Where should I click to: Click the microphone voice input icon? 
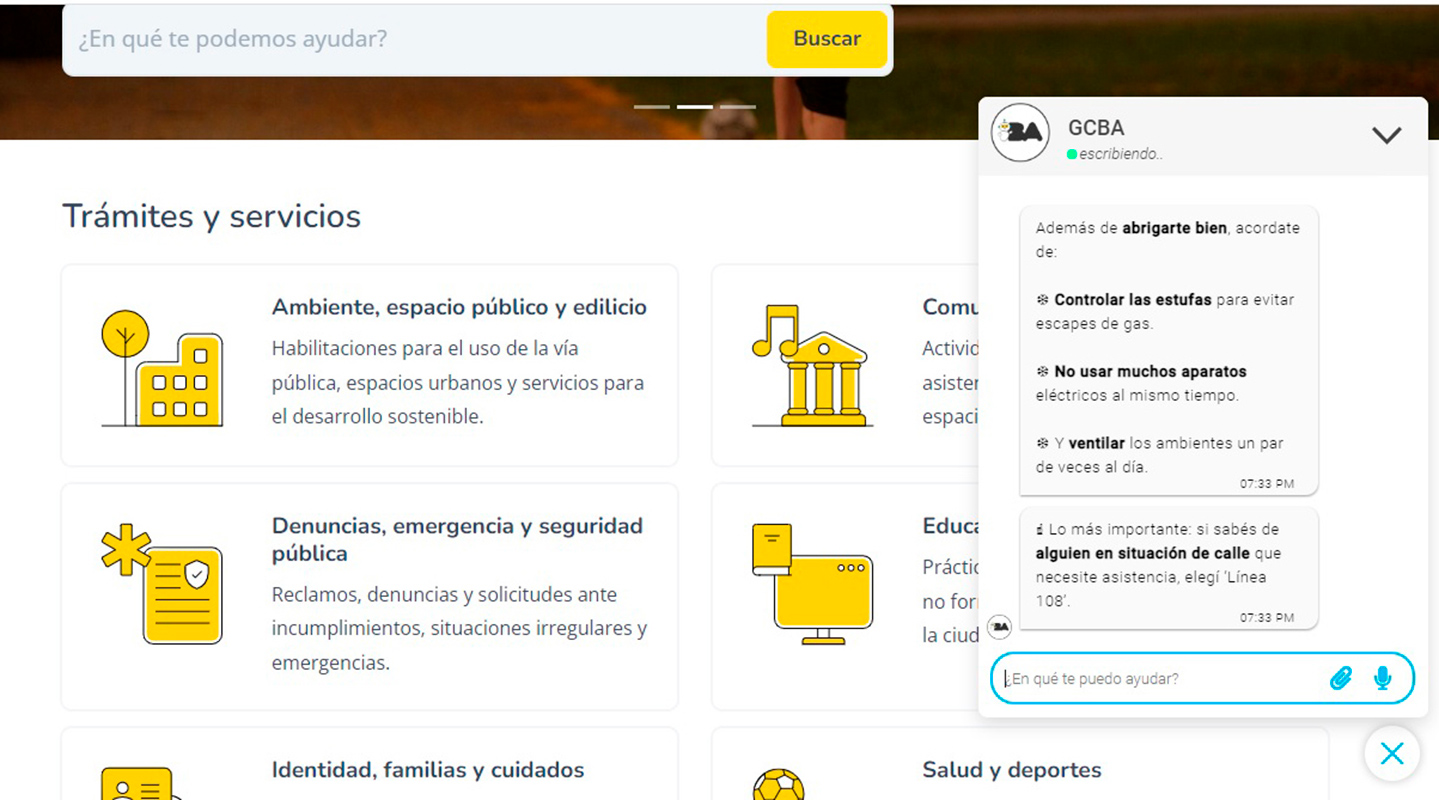[x=1382, y=679]
